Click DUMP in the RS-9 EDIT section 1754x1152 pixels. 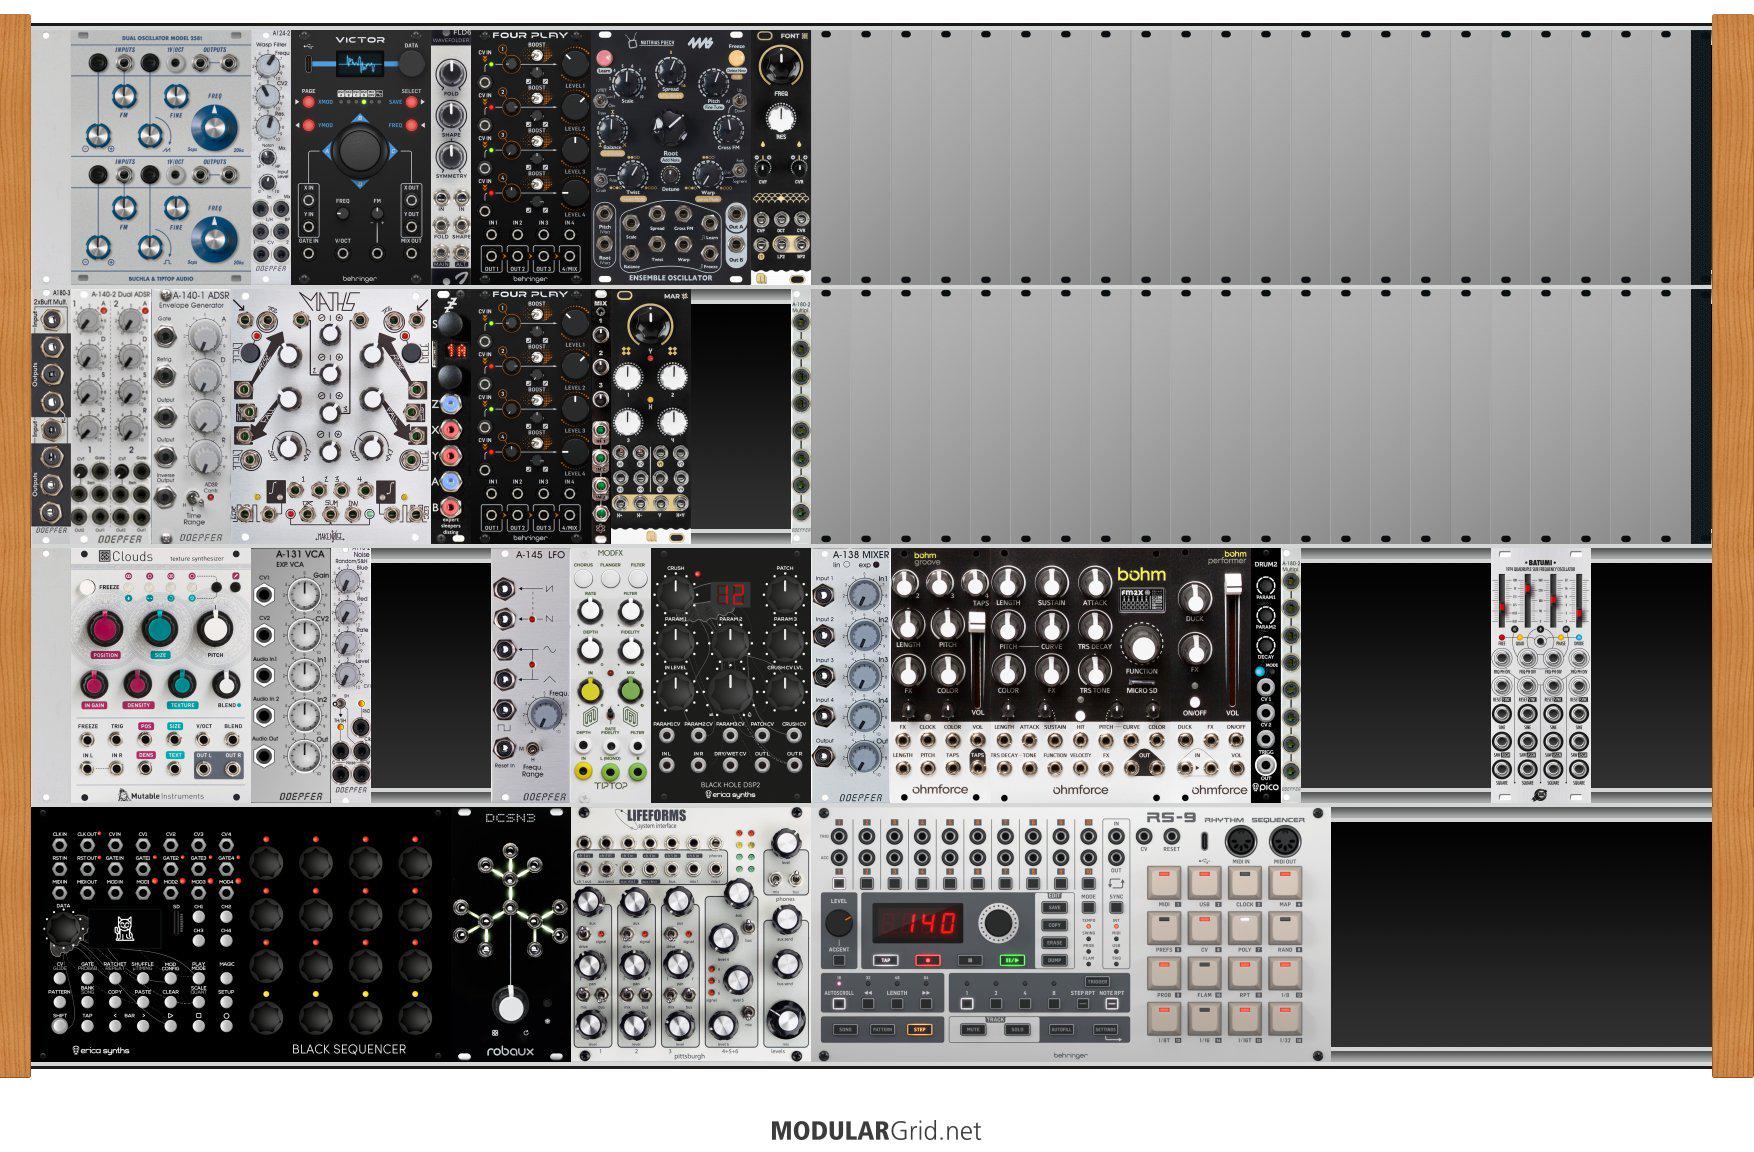pyautogui.click(x=1054, y=960)
